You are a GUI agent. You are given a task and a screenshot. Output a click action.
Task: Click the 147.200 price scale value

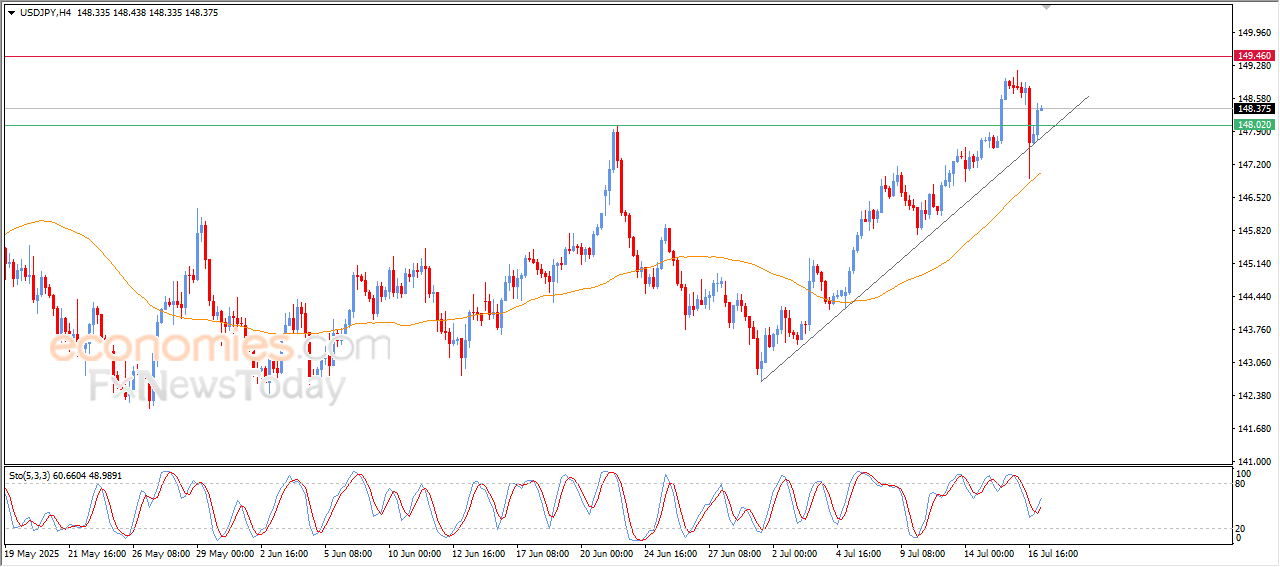pyautogui.click(x=1256, y=164)
